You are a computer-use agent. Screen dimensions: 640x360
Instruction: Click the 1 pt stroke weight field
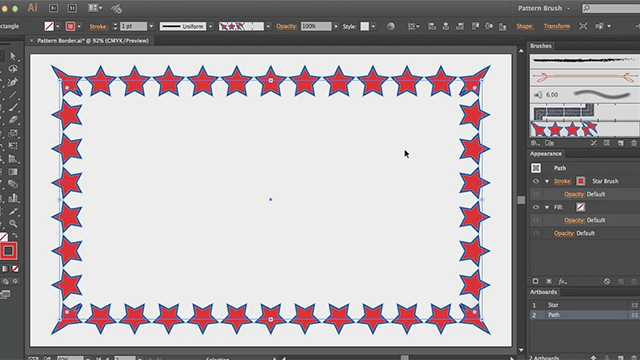click(x=133, y=27)
